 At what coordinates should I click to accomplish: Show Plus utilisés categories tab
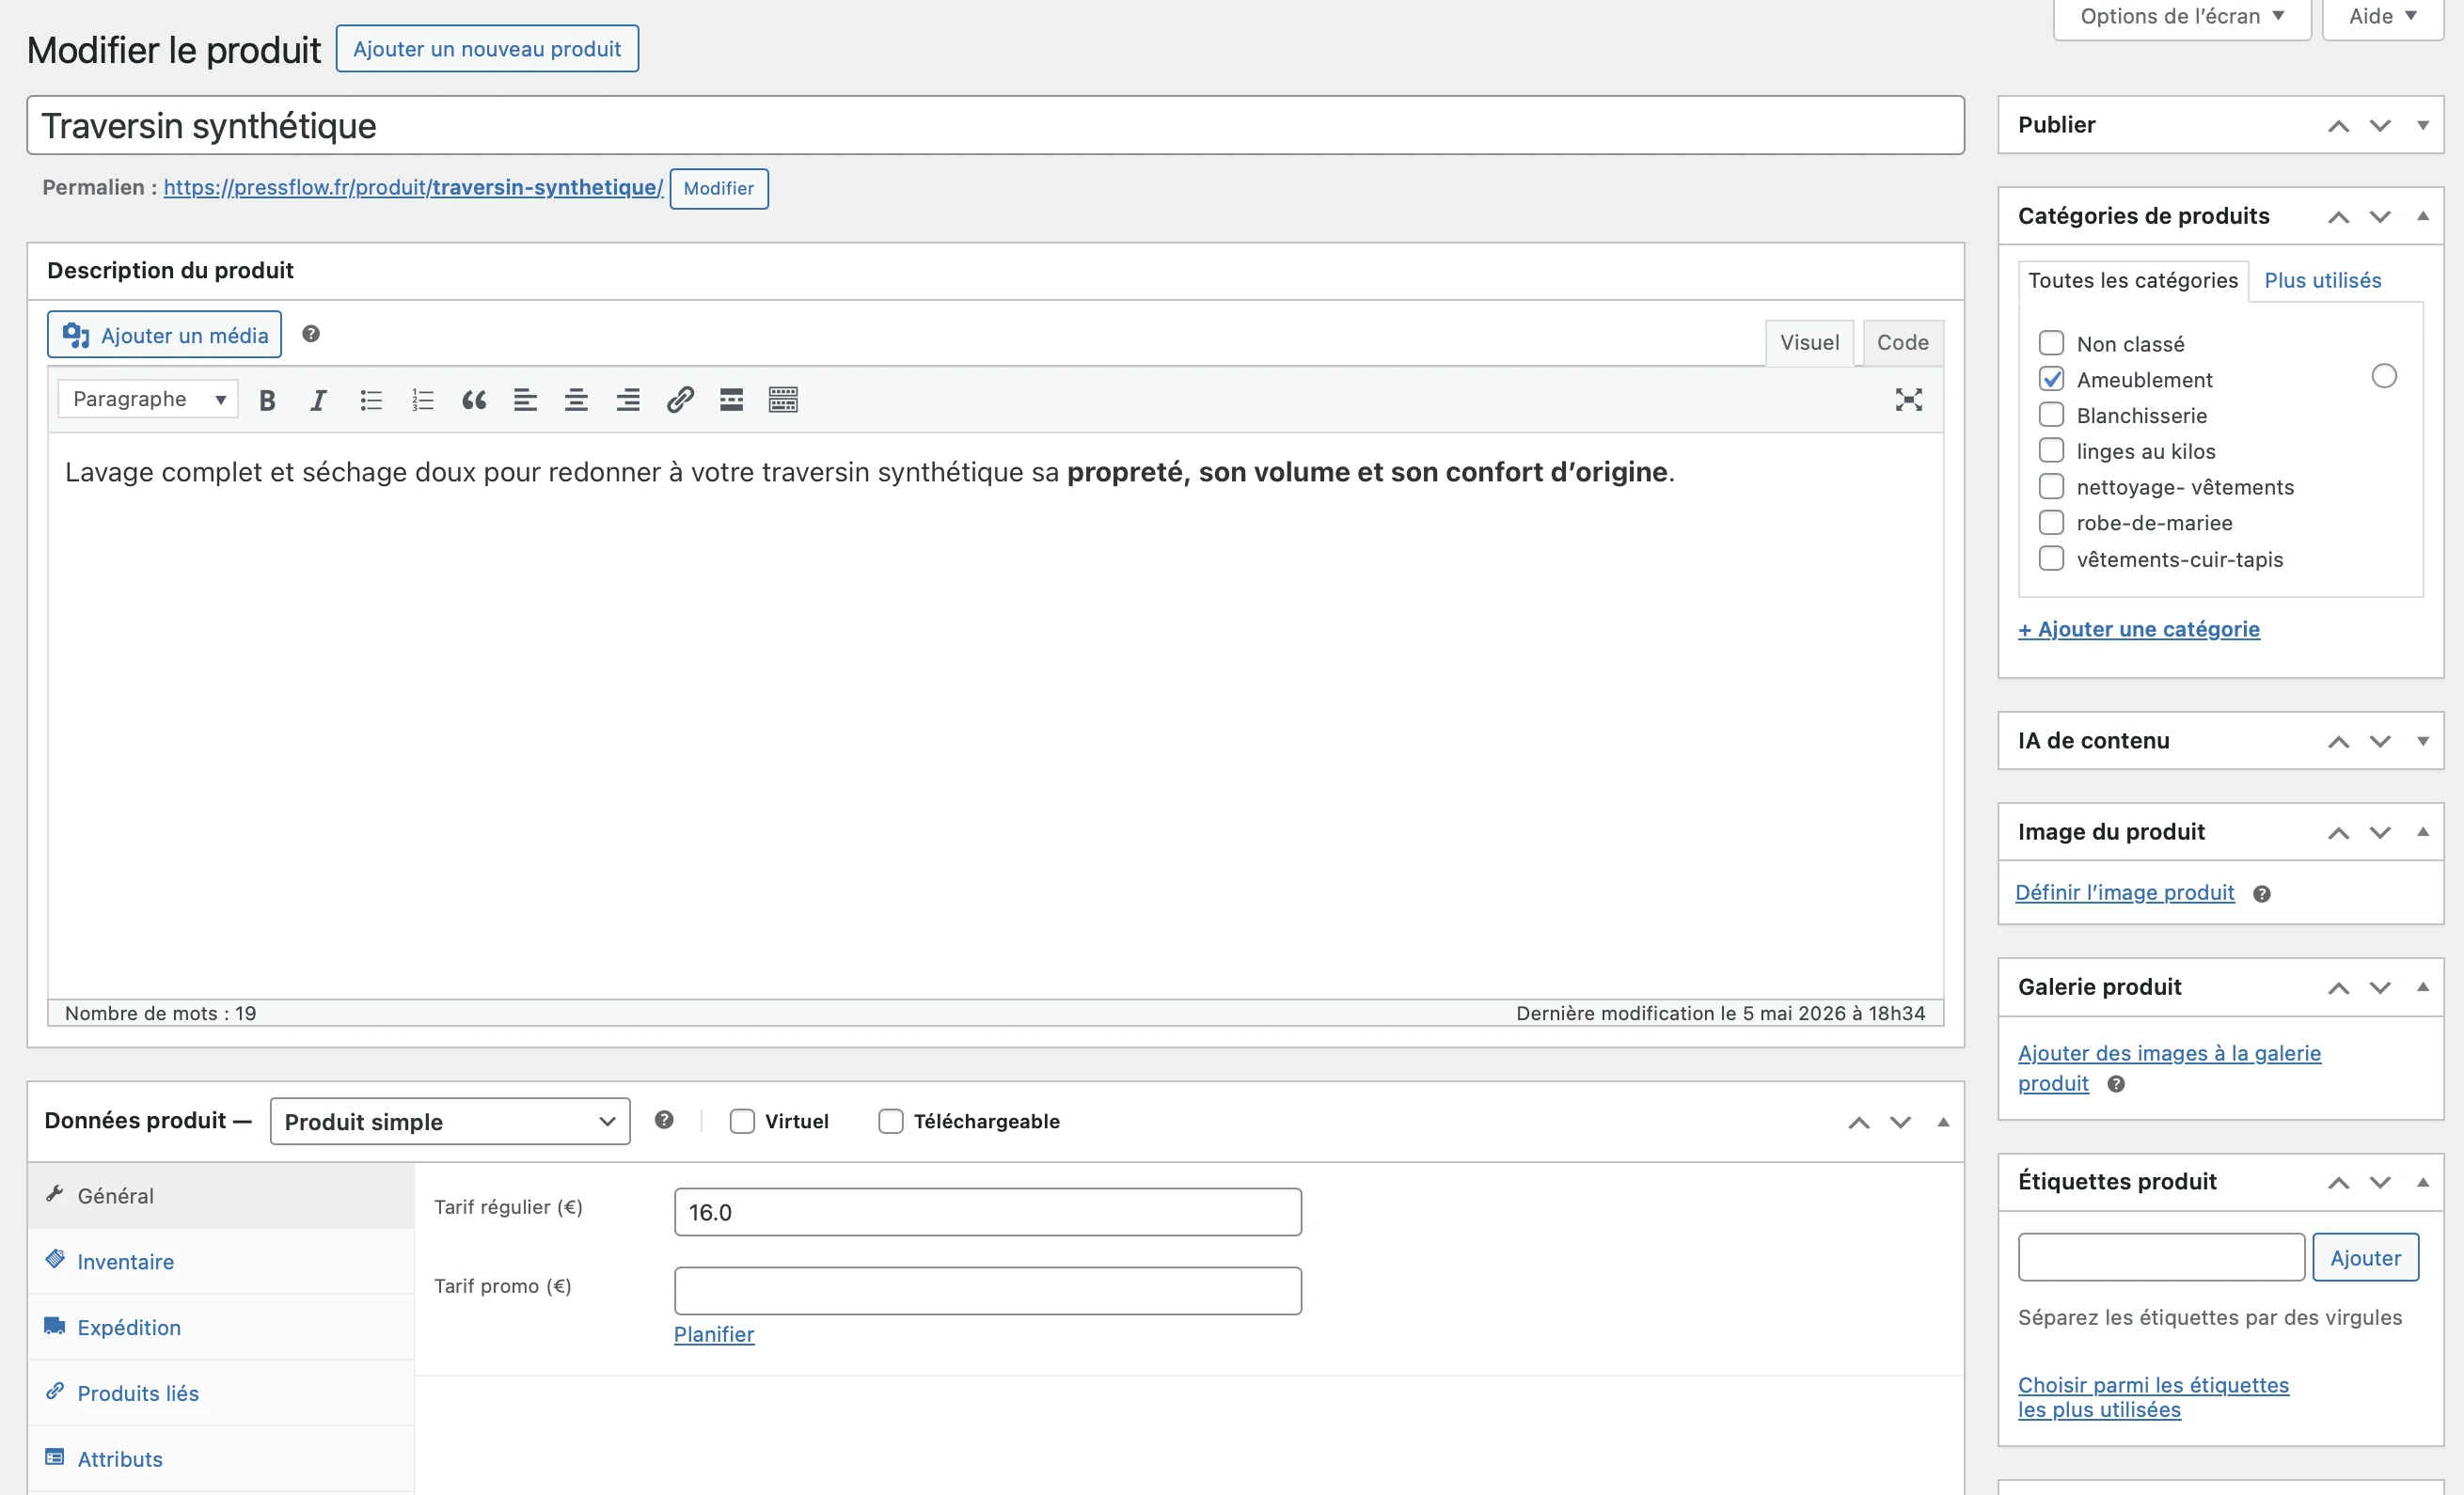(2322, 281)
